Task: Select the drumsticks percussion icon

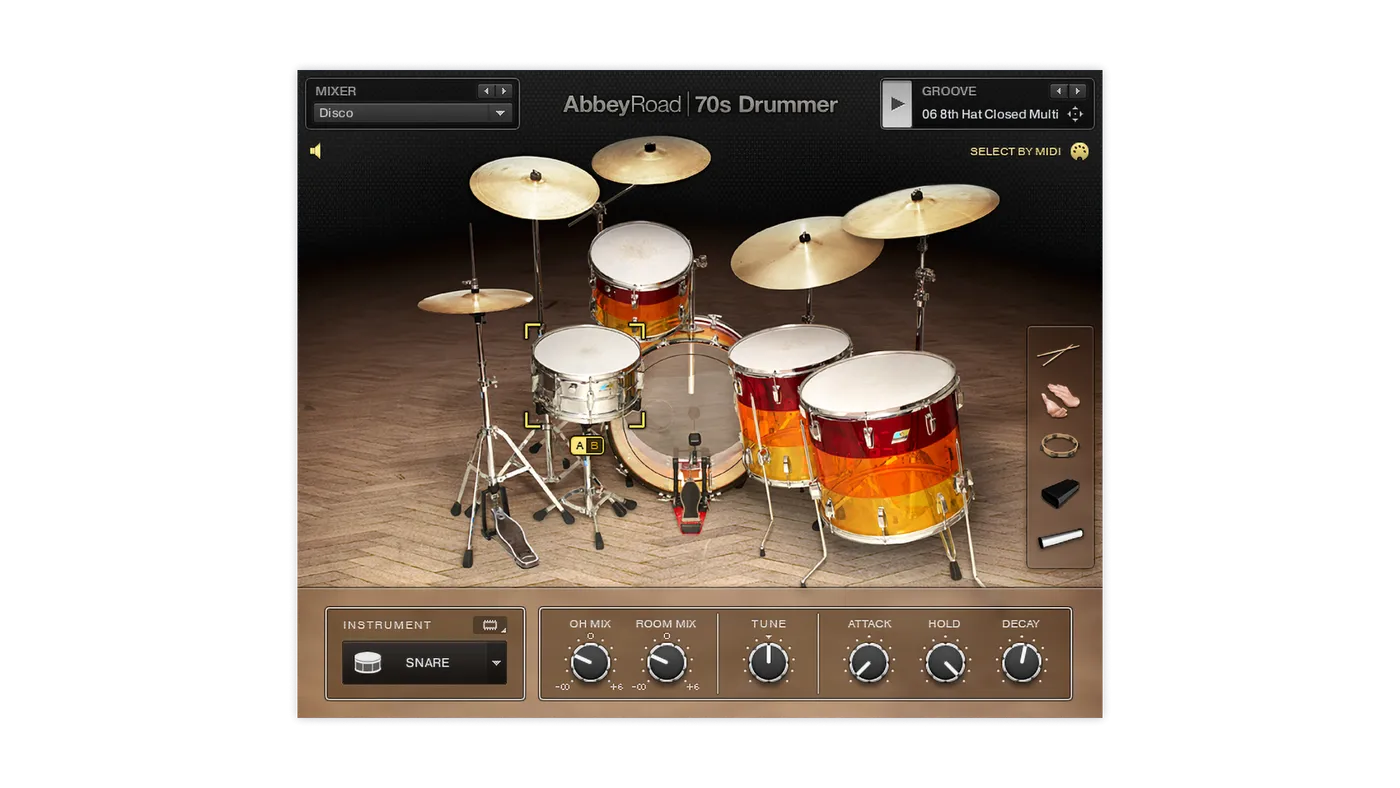Action: pos(1058,354)
